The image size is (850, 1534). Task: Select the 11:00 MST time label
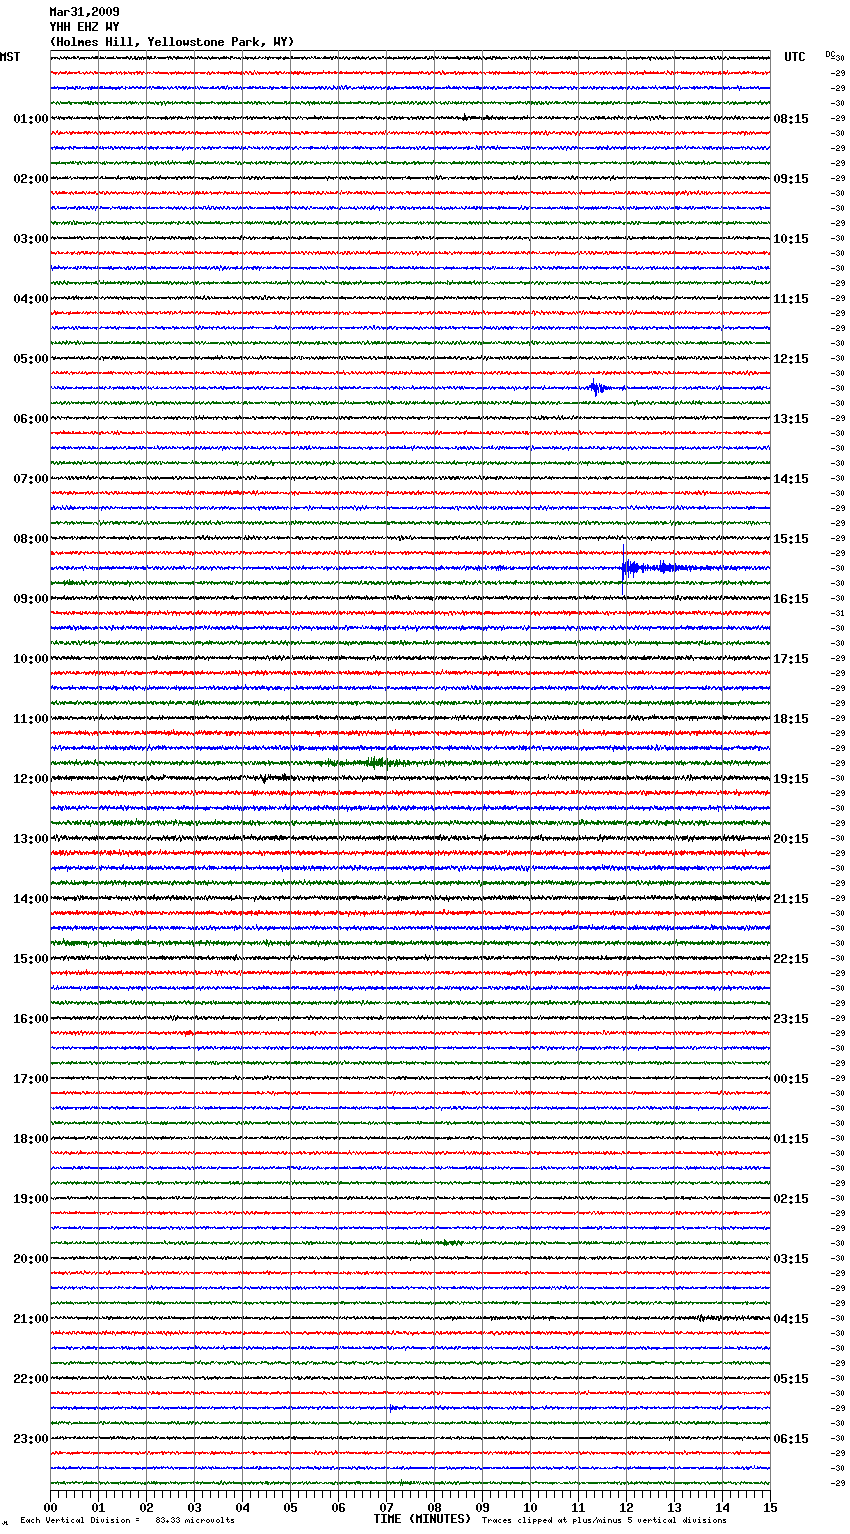(31, 719)
